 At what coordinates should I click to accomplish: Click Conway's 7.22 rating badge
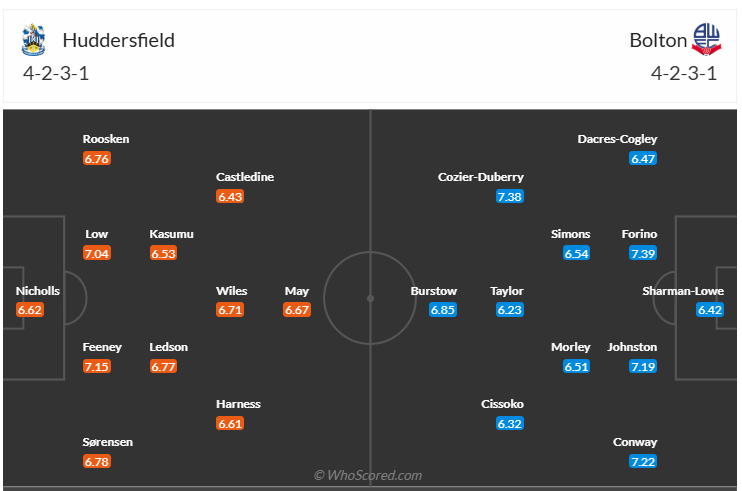click(x=643, y=461)
